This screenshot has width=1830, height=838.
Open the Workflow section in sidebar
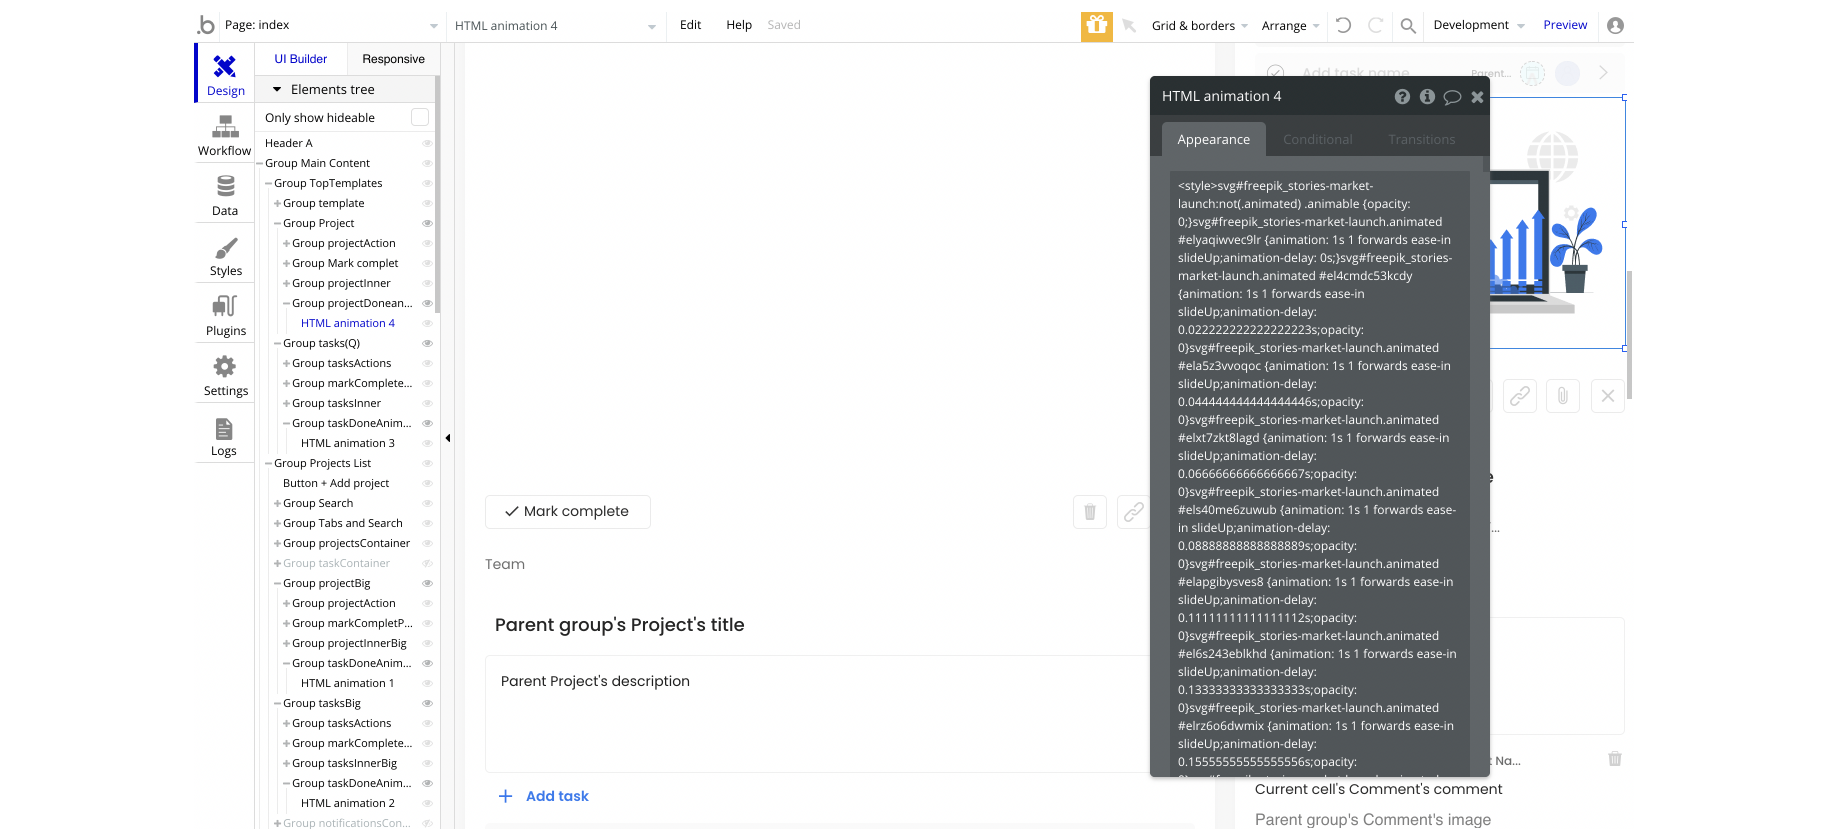[x=225, y=135]
